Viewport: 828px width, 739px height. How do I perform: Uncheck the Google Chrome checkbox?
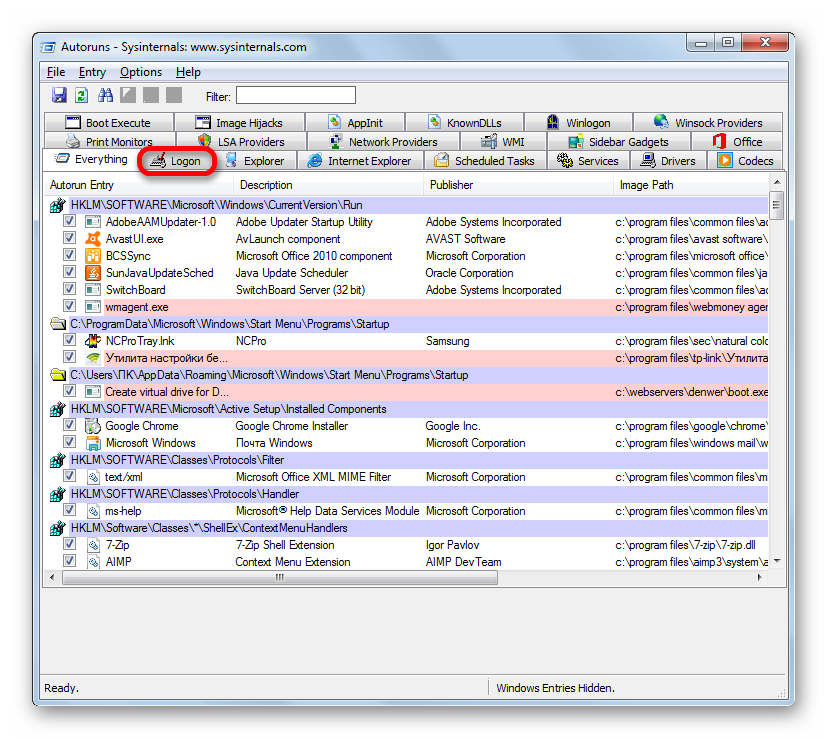[x=69, y=425]
